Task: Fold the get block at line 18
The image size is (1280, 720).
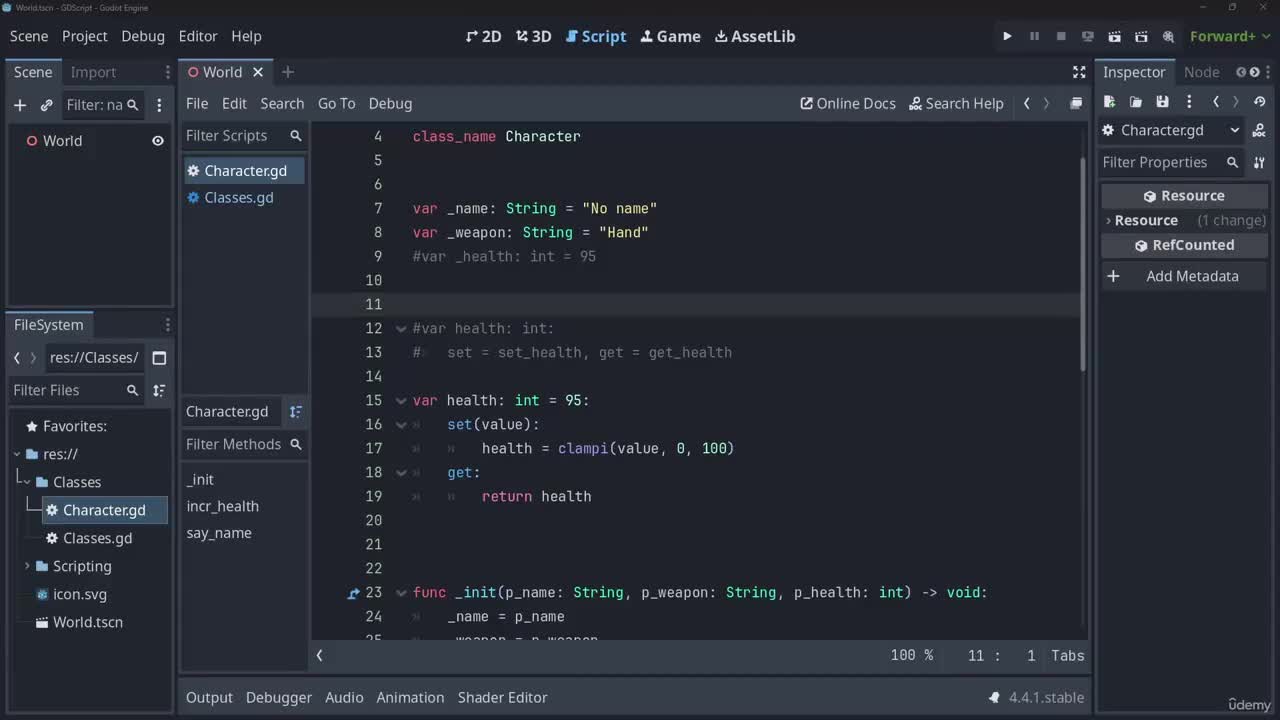Action: [402, 472]
